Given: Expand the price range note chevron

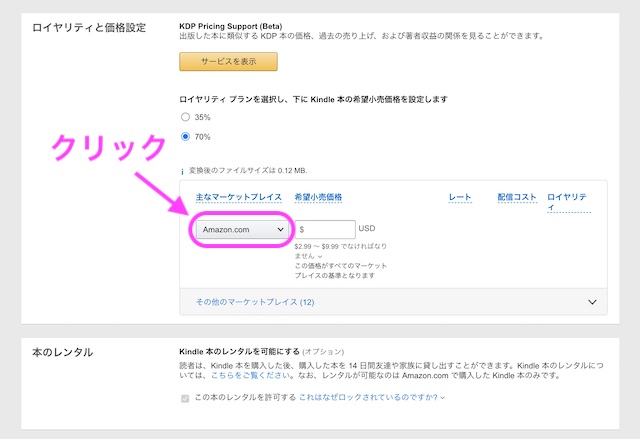Looking at the screenshot, I should (x=320, y=255).
